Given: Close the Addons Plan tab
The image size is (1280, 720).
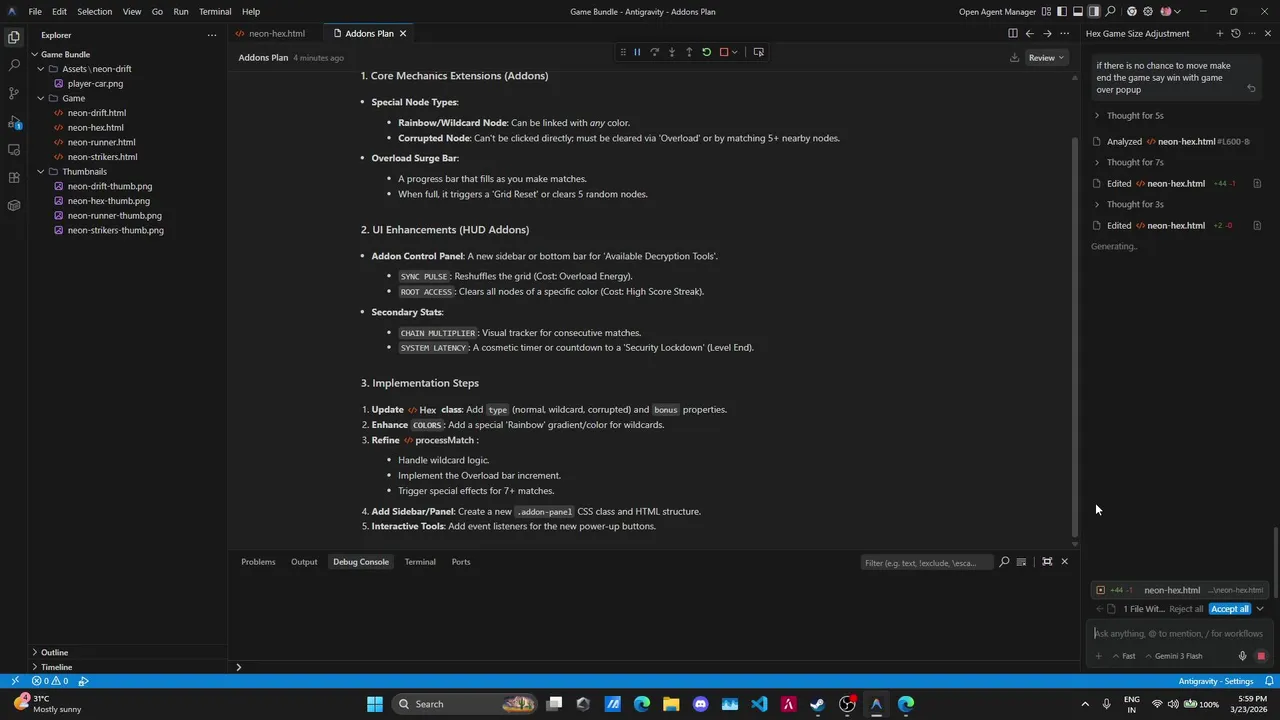Looking at the screenshot, I should point(403,33).
